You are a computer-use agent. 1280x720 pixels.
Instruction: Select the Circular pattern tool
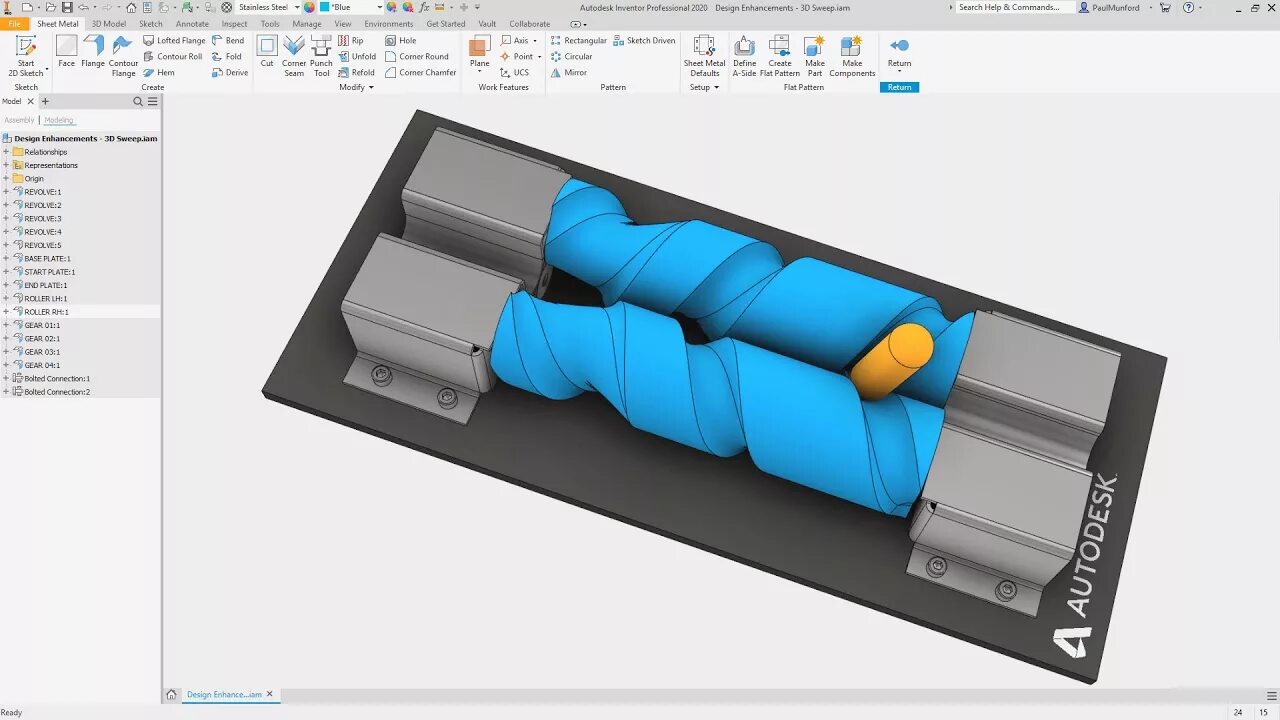(x=571, y=57)
